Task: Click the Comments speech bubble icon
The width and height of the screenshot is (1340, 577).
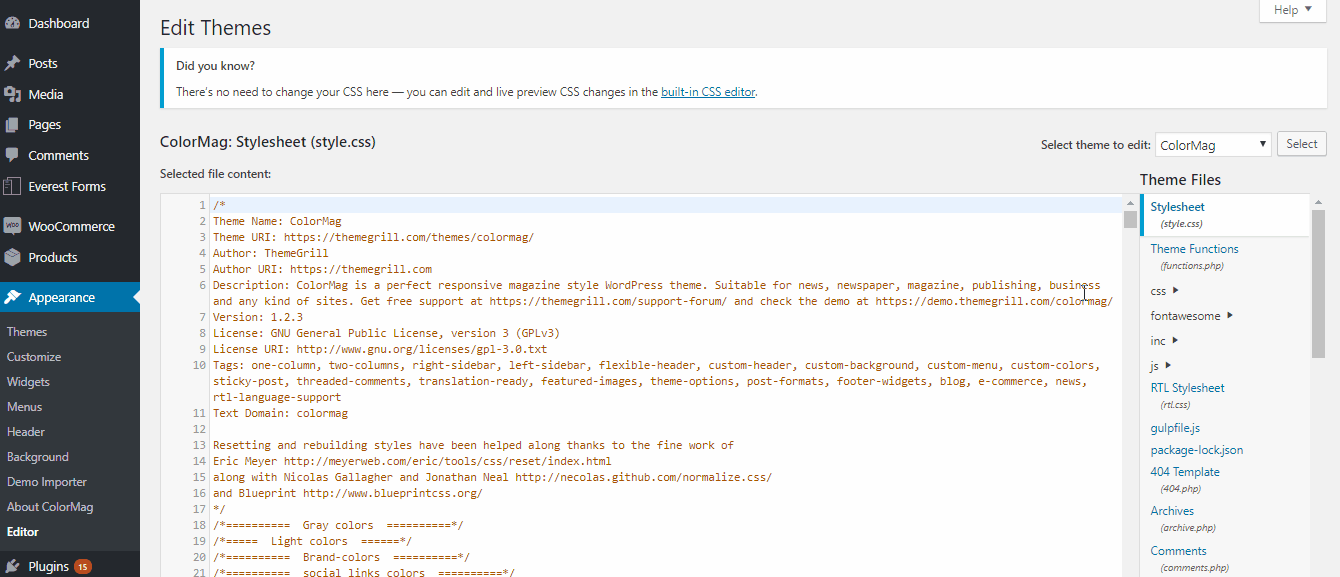Action: (x=13, y=155)
